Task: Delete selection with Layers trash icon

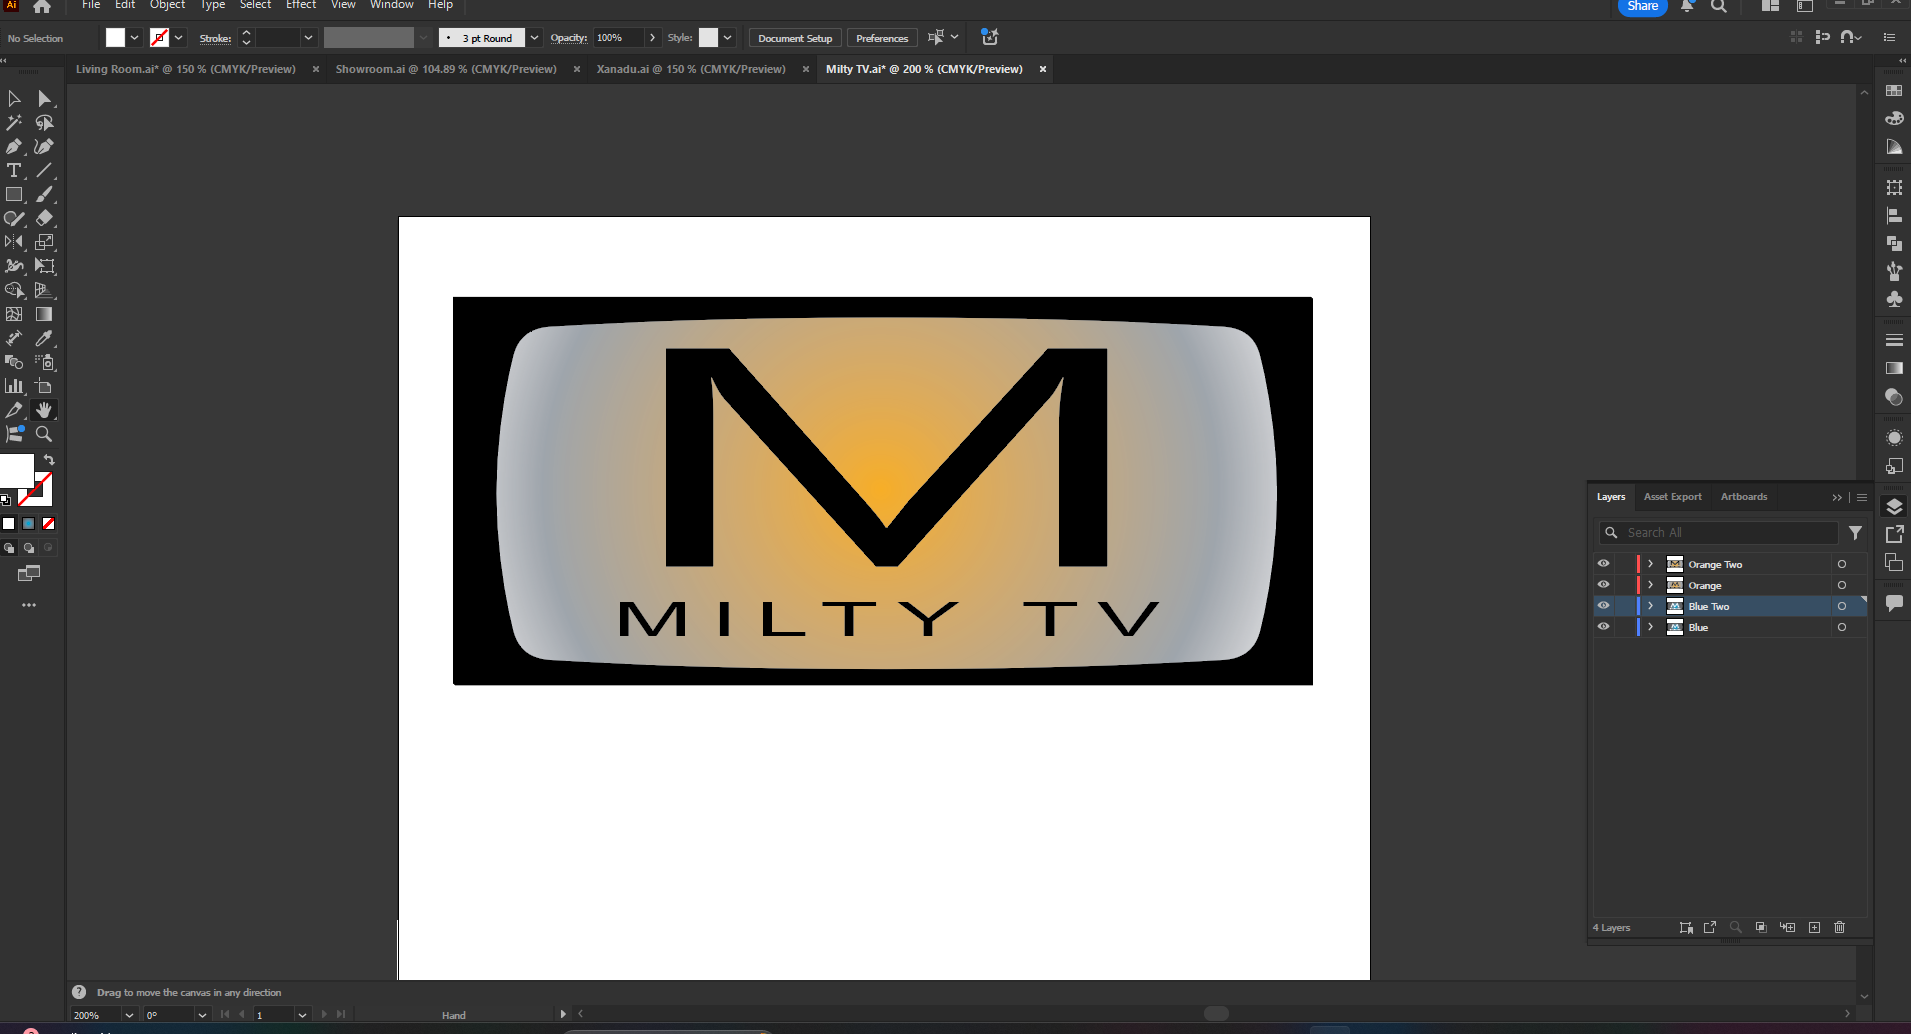Action: point(1839,927)
